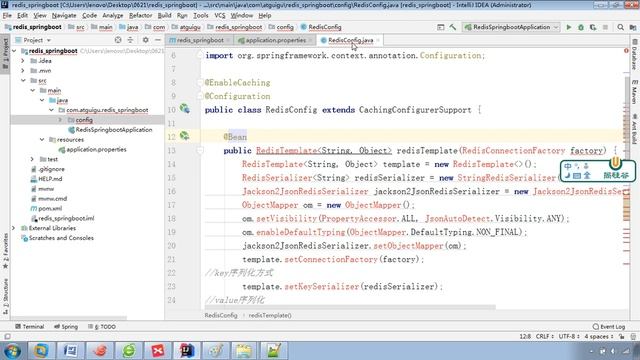Image resolution: width=640 pixels, height=360 pixels.
Task: Open the Ant Build side tool window
Action: (x=635, y=130)
